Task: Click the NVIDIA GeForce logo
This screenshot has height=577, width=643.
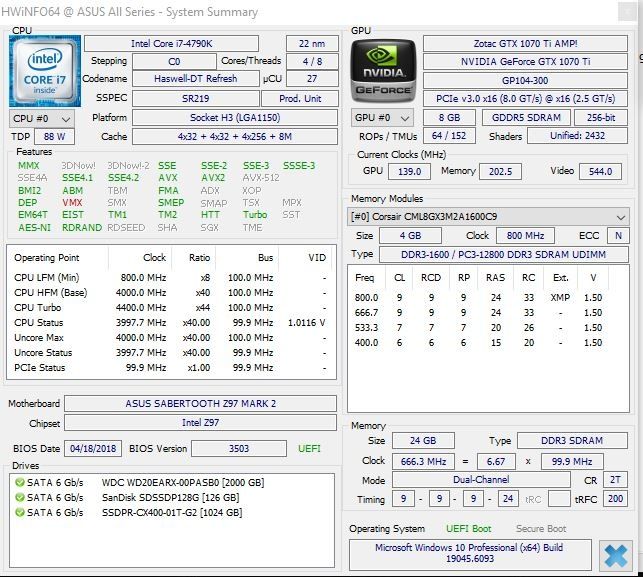Action: (383, 71)
